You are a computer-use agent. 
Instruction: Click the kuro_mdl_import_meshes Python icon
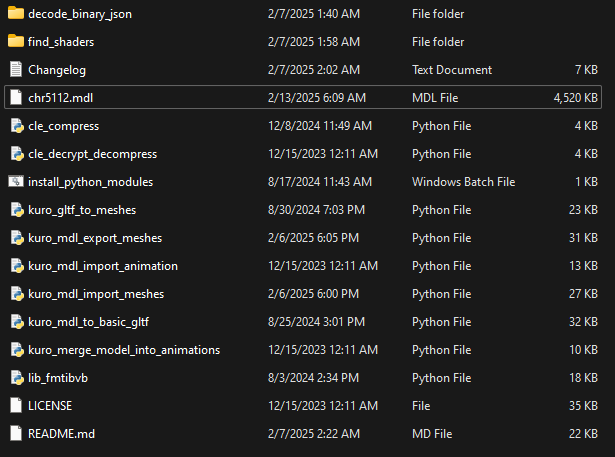point(17,293)
